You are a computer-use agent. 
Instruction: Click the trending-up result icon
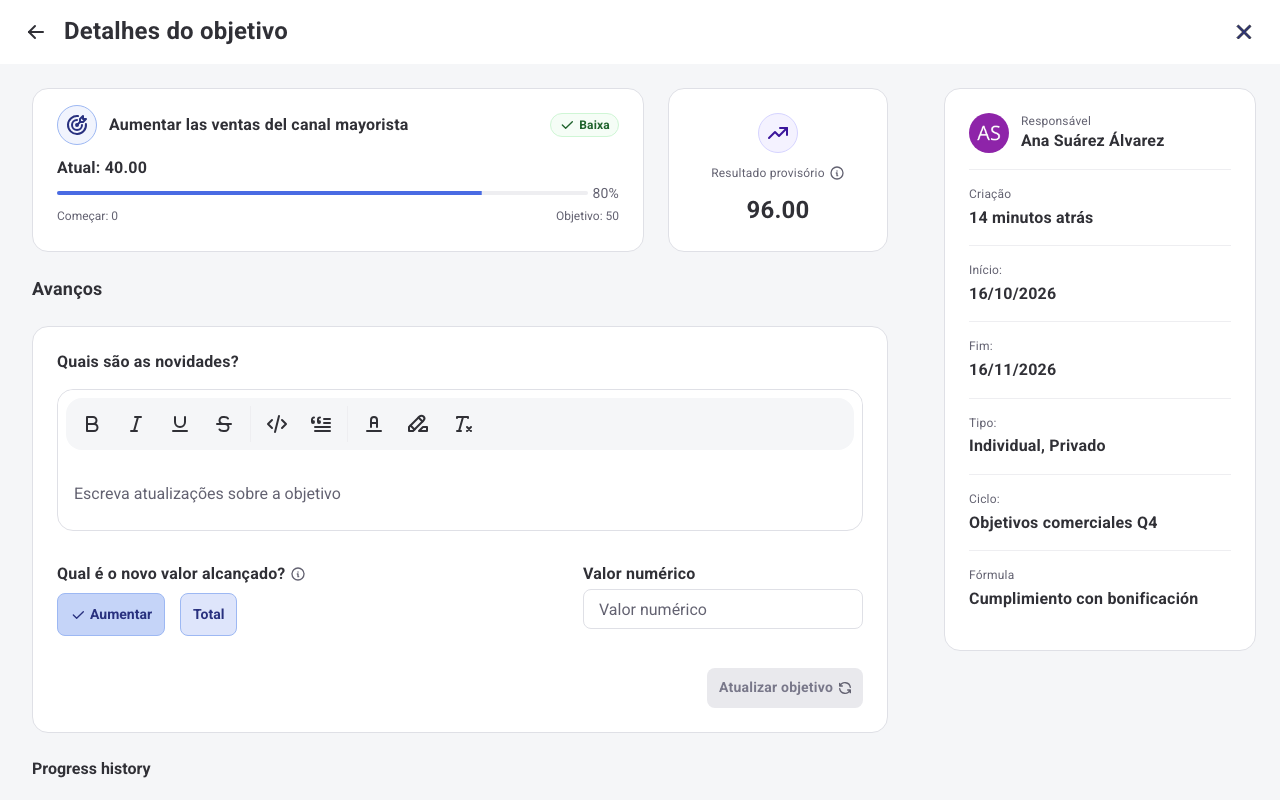tap(778, 133)
